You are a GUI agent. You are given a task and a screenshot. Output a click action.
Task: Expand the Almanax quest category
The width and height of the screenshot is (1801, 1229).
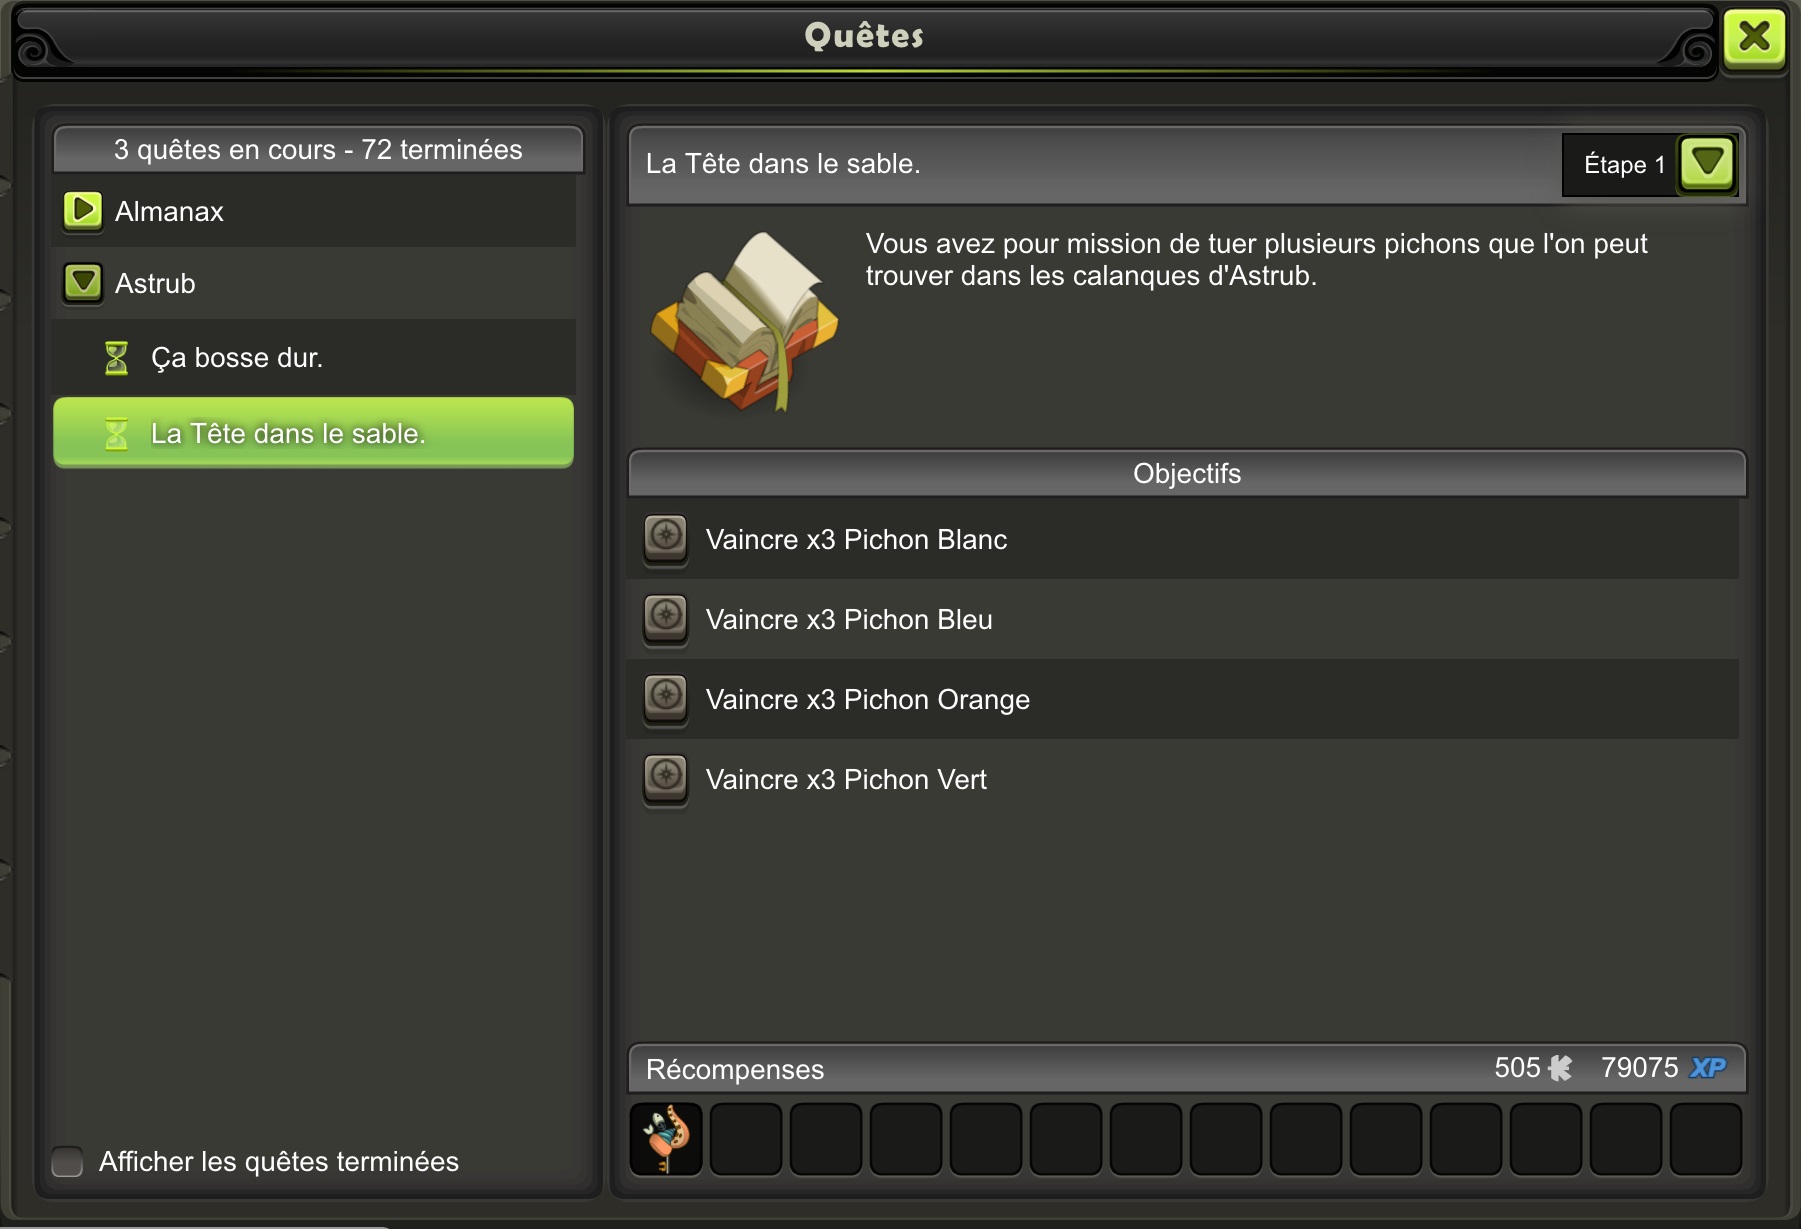(x=83, y=211)
